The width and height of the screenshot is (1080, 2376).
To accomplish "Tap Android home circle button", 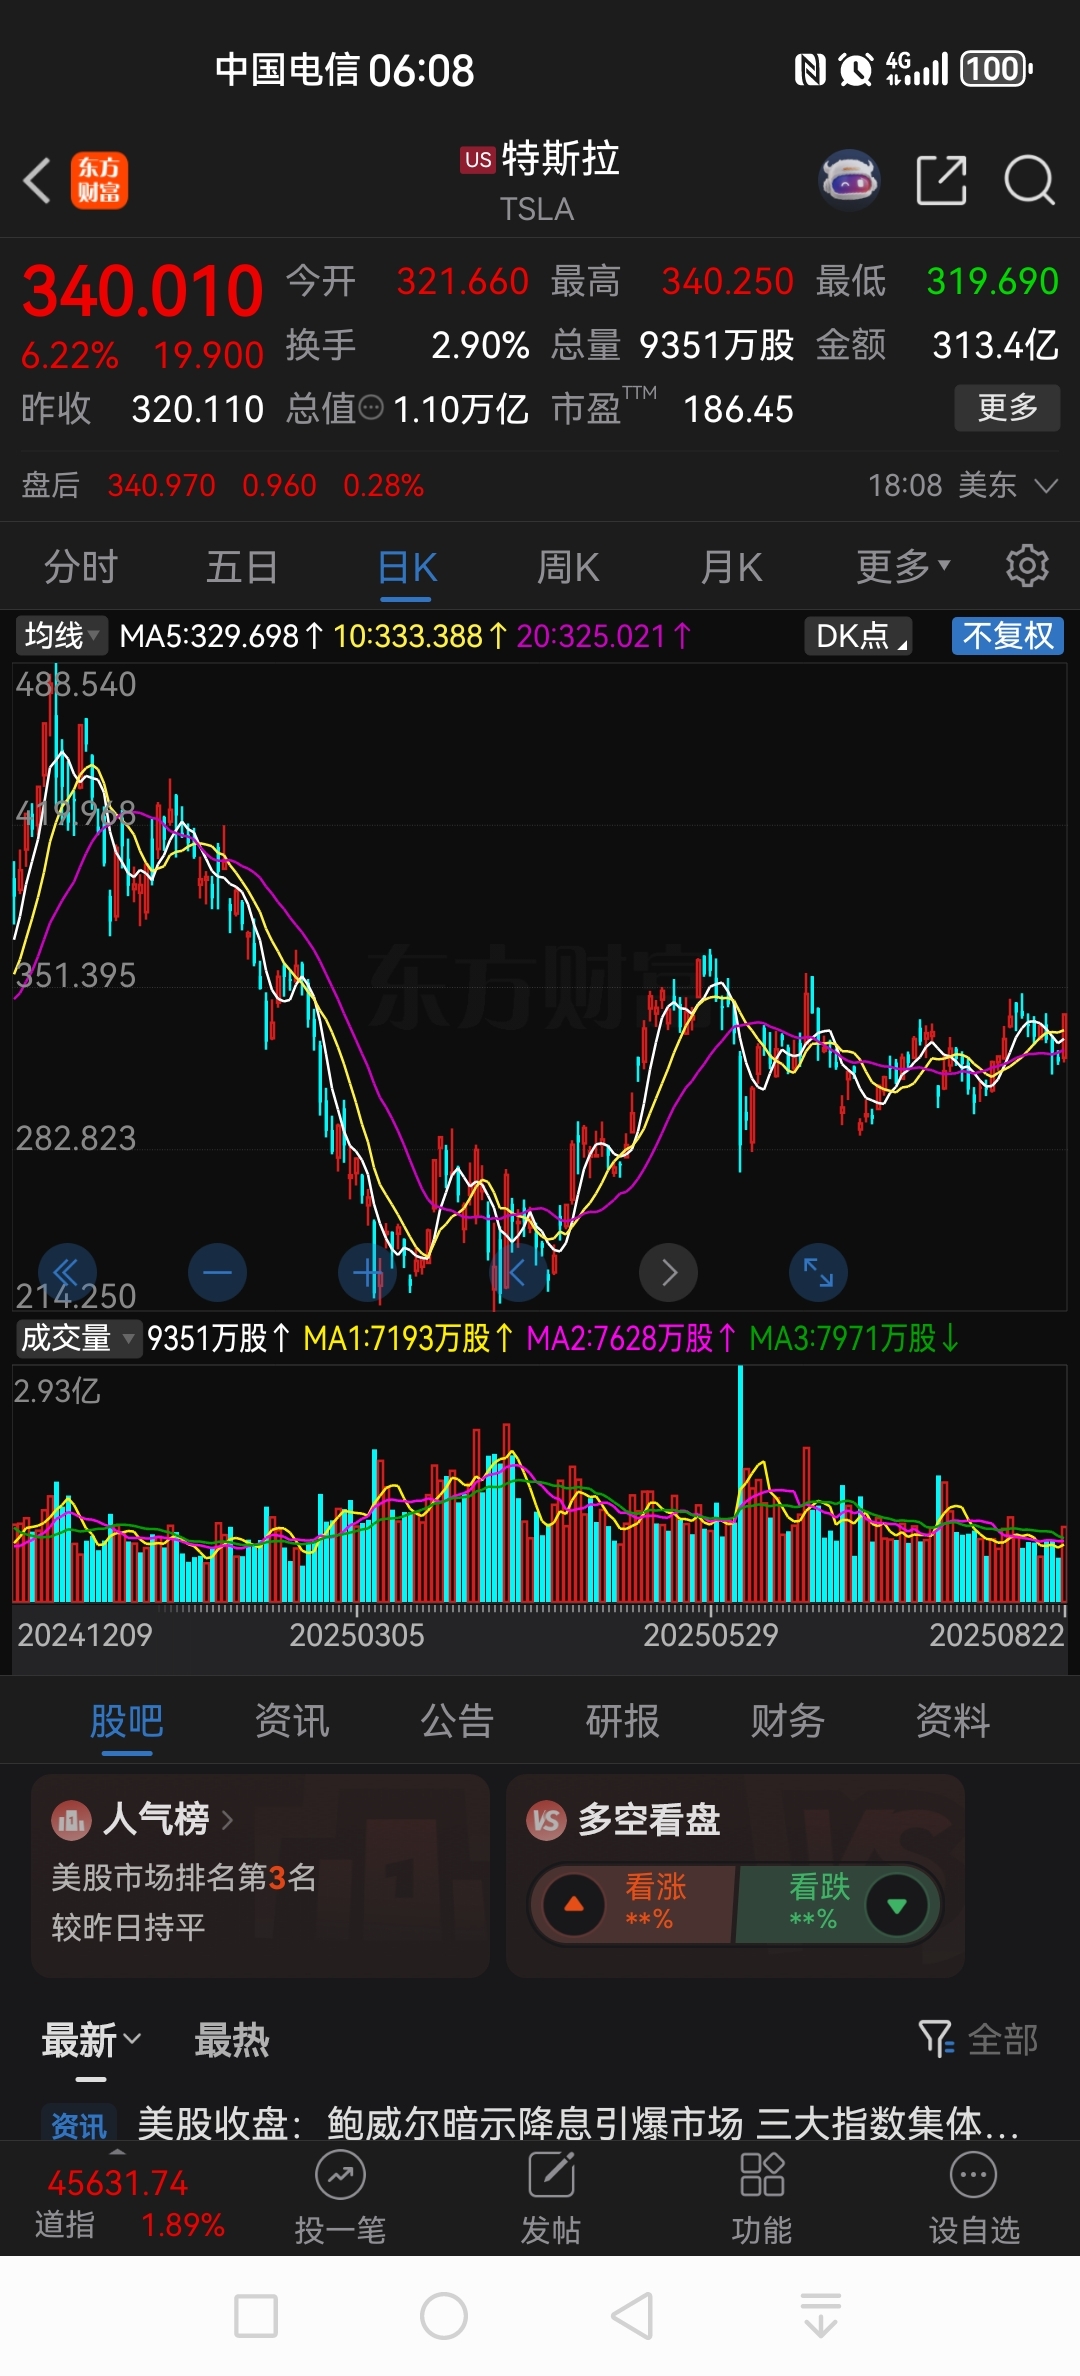I will coord(444,2316).
